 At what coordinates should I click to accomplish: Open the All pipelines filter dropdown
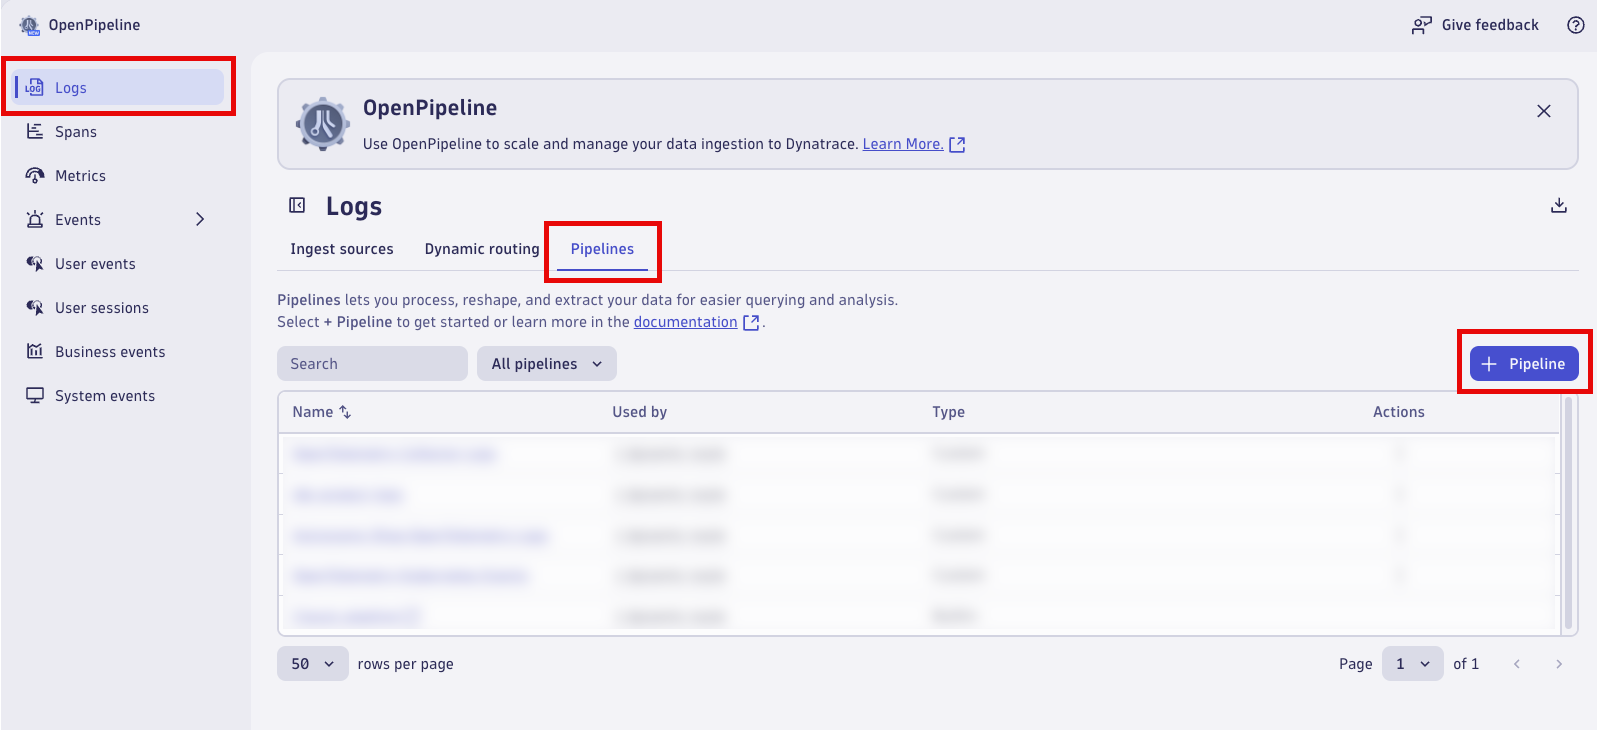(x=547, y=364)
